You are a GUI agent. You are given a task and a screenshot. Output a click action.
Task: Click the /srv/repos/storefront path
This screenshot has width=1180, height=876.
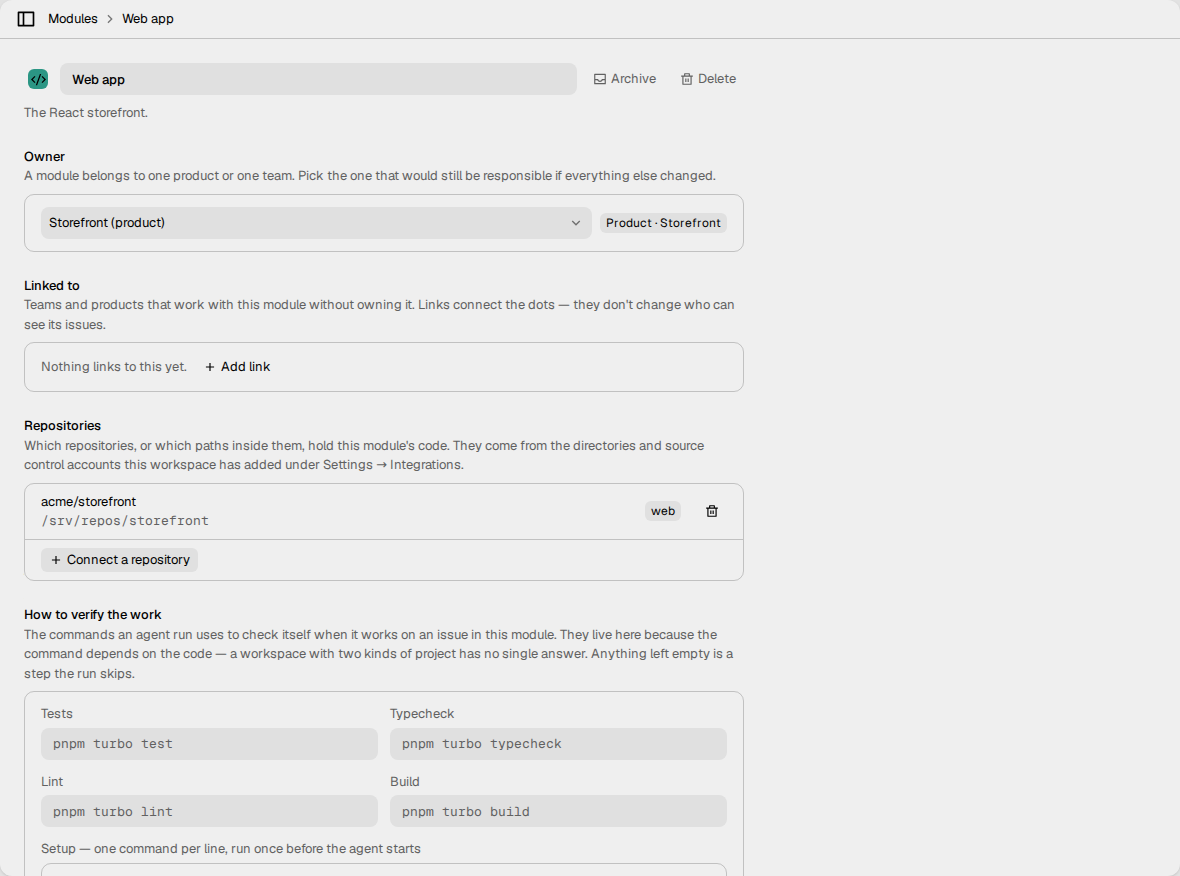125,521
